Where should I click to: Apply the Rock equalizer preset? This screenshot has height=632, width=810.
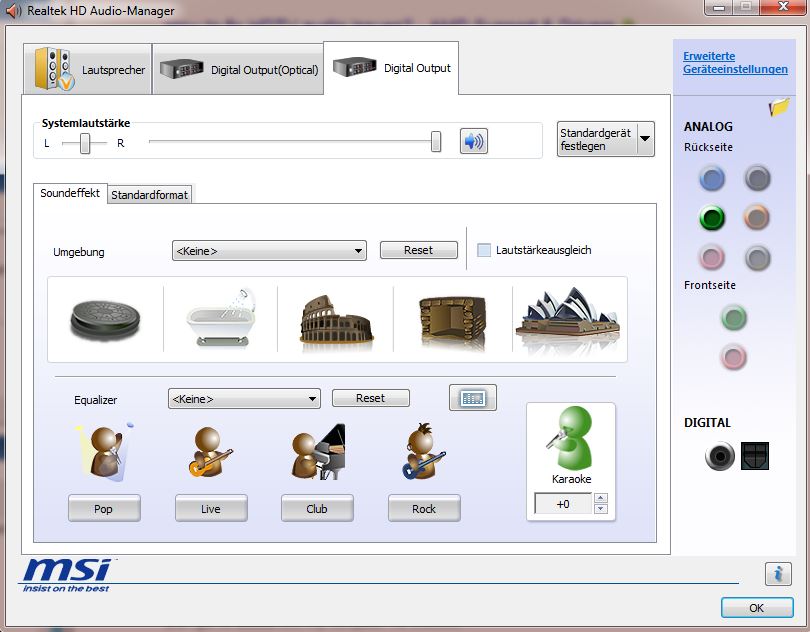(424, 508)
